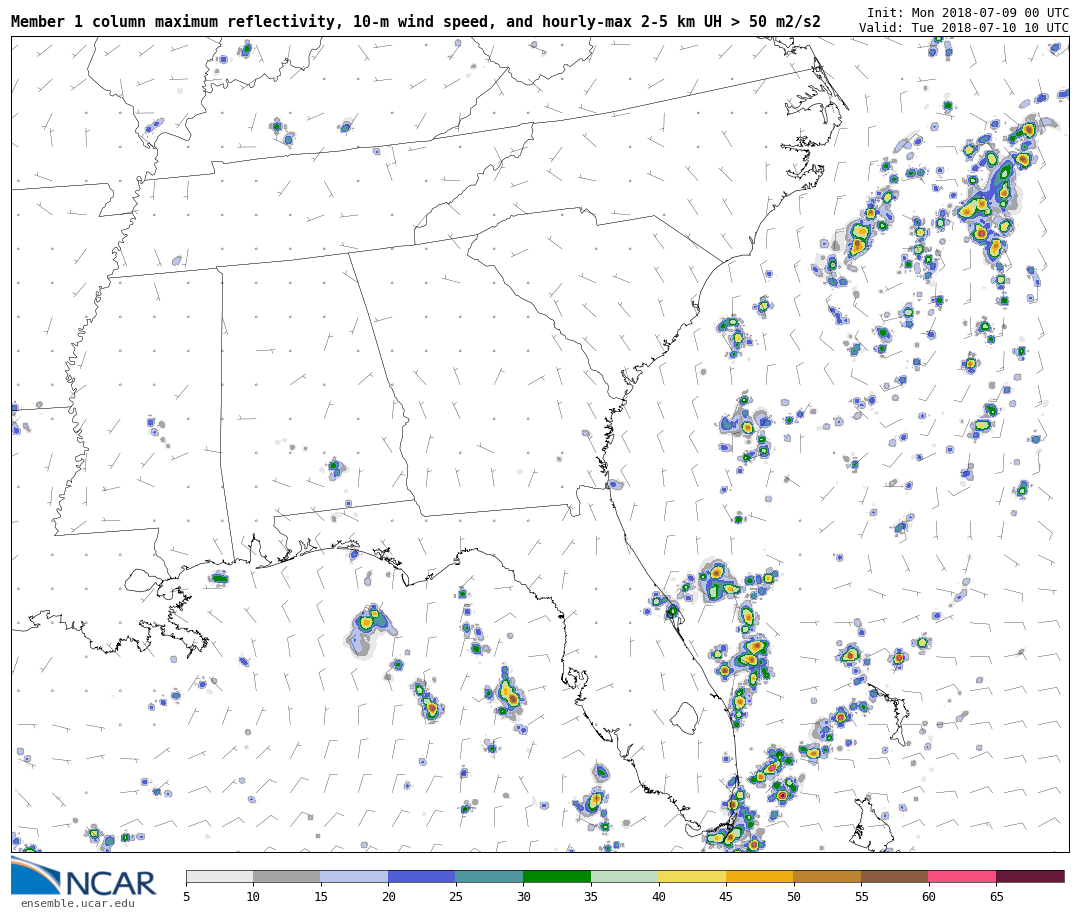
Task: Click the dark gray 10-15 colorbar segment
Action: (x=287, y=876)
